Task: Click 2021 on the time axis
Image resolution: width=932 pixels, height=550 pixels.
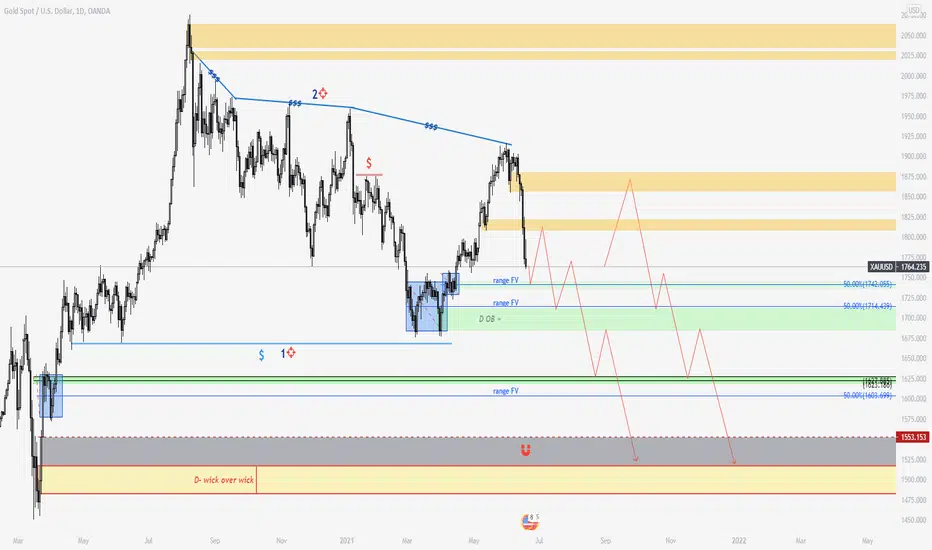Action: pos(347,540)
